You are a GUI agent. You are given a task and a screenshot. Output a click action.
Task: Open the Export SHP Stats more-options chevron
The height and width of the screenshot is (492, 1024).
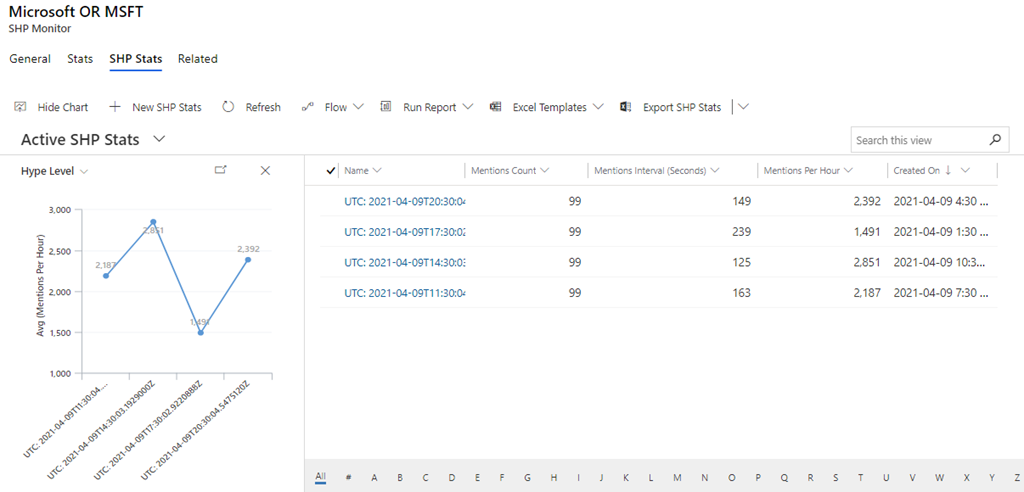click(x=743, y=107)
